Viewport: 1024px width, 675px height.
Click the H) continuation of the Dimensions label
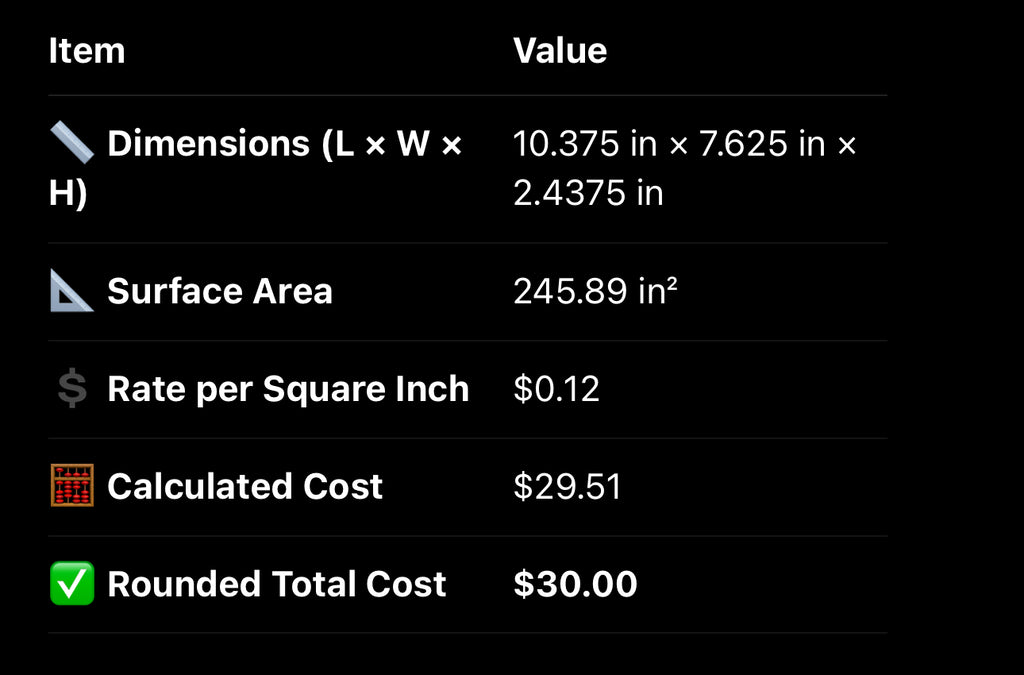coord(68,194)
